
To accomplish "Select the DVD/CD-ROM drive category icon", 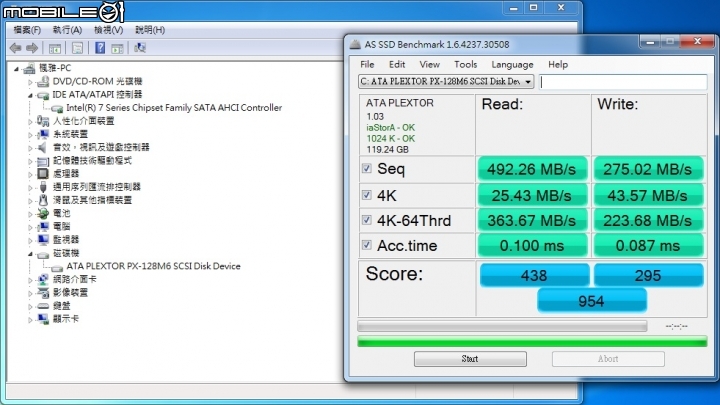I will [x=43, y=82].
